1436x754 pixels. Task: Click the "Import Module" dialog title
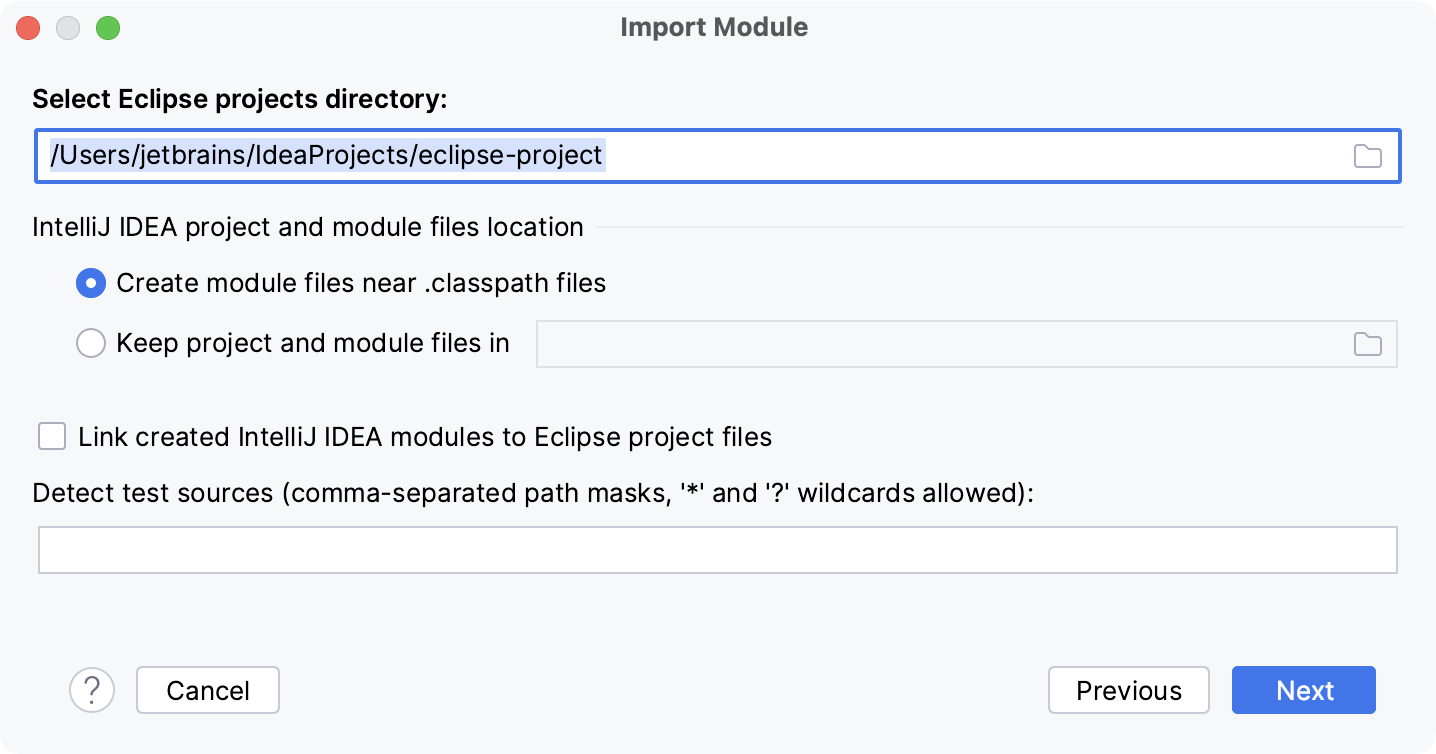(713, 27)
